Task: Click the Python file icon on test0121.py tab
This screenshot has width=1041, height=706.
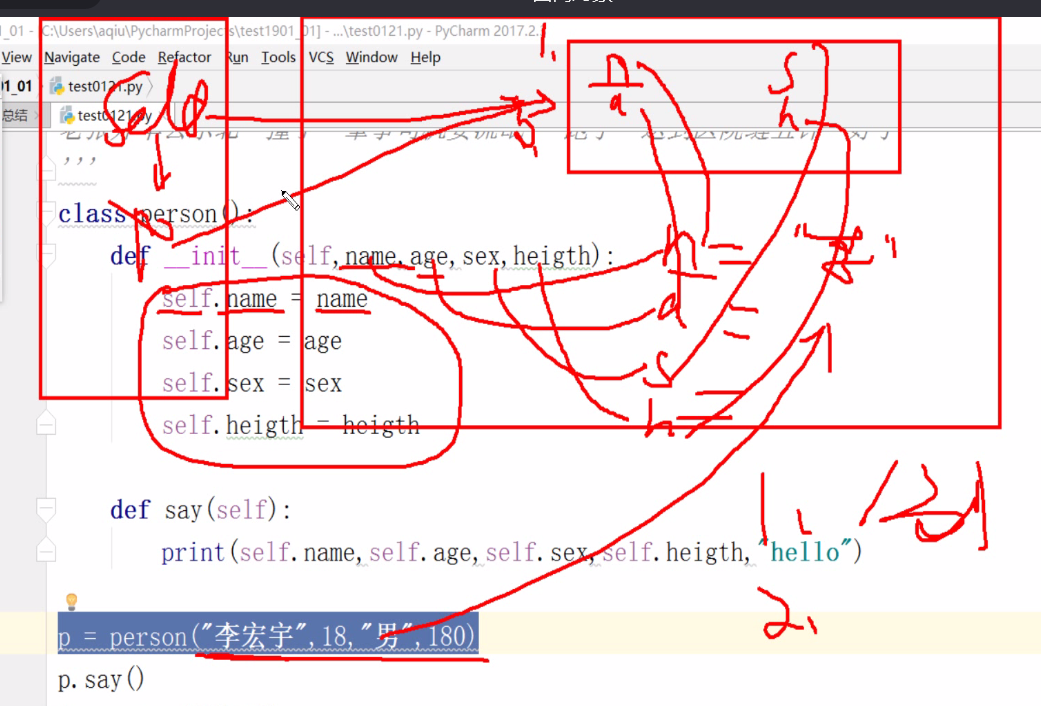Action: pyautogui.click(x=67, y=116)
